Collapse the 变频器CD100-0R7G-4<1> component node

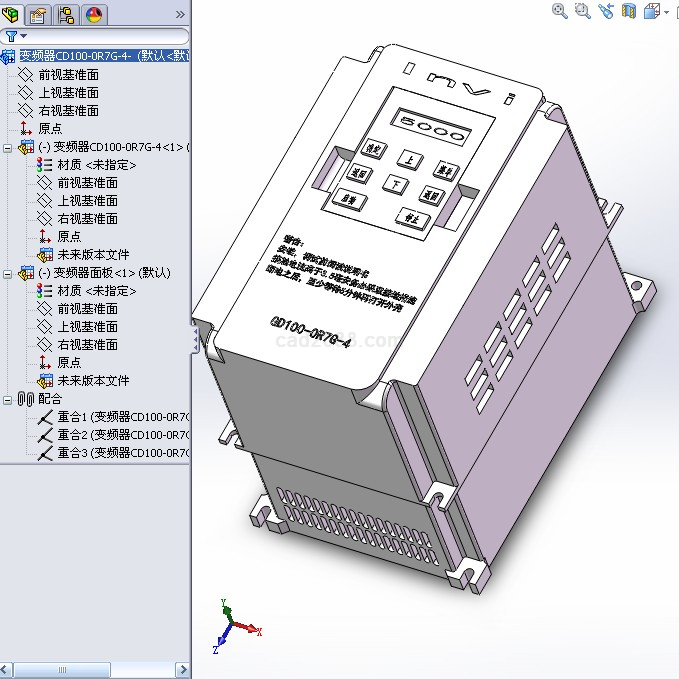pyautogui.click(x=8, y=147)
